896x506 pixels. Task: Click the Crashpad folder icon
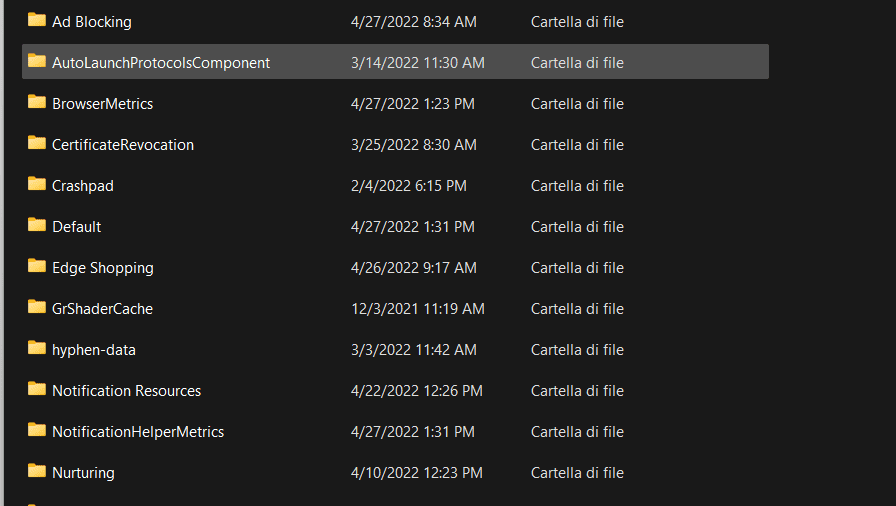click(x=37, y=184)
